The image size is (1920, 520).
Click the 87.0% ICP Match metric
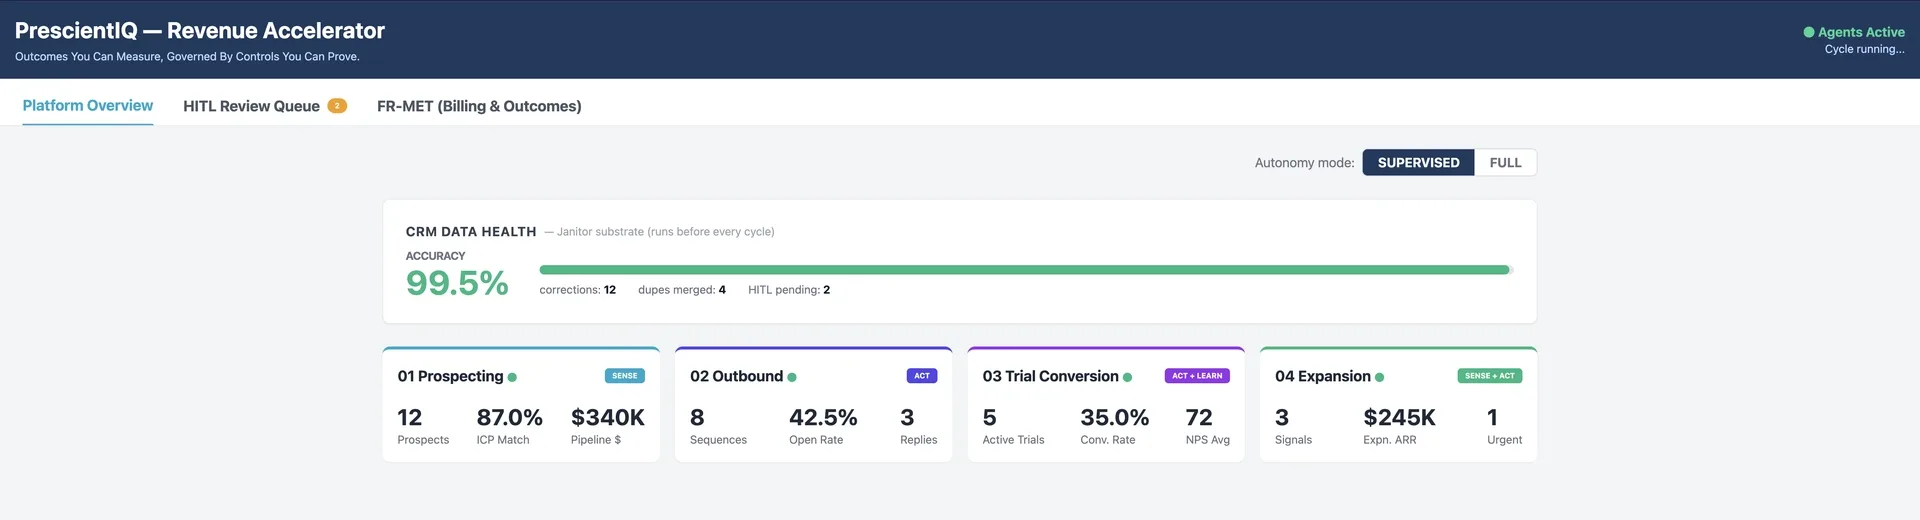(x=509, y=425)
